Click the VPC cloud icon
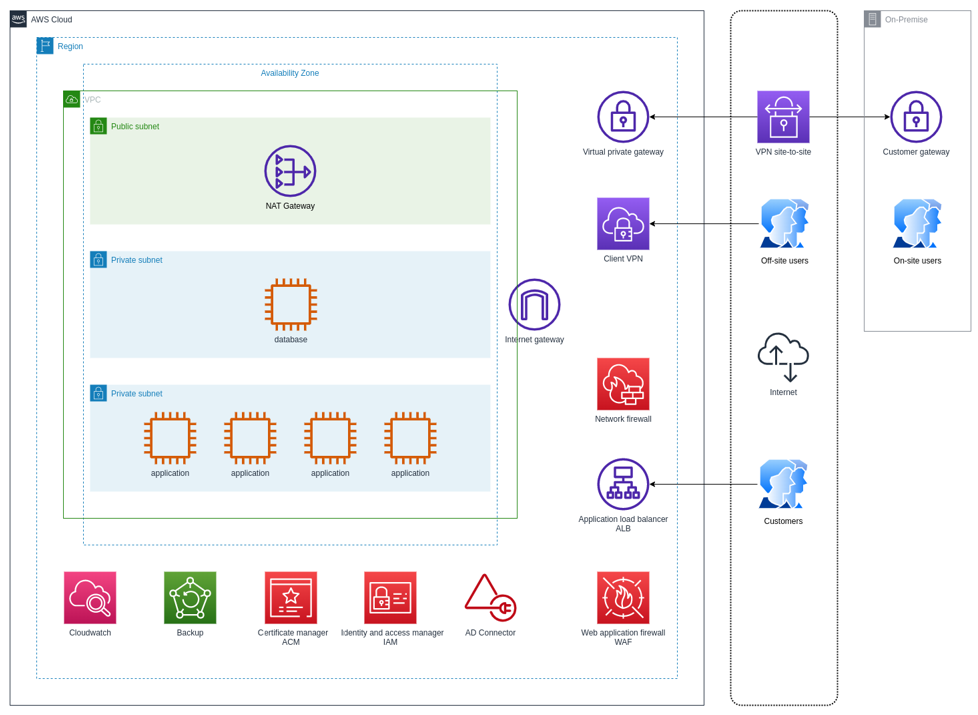 tap(72, 99)
